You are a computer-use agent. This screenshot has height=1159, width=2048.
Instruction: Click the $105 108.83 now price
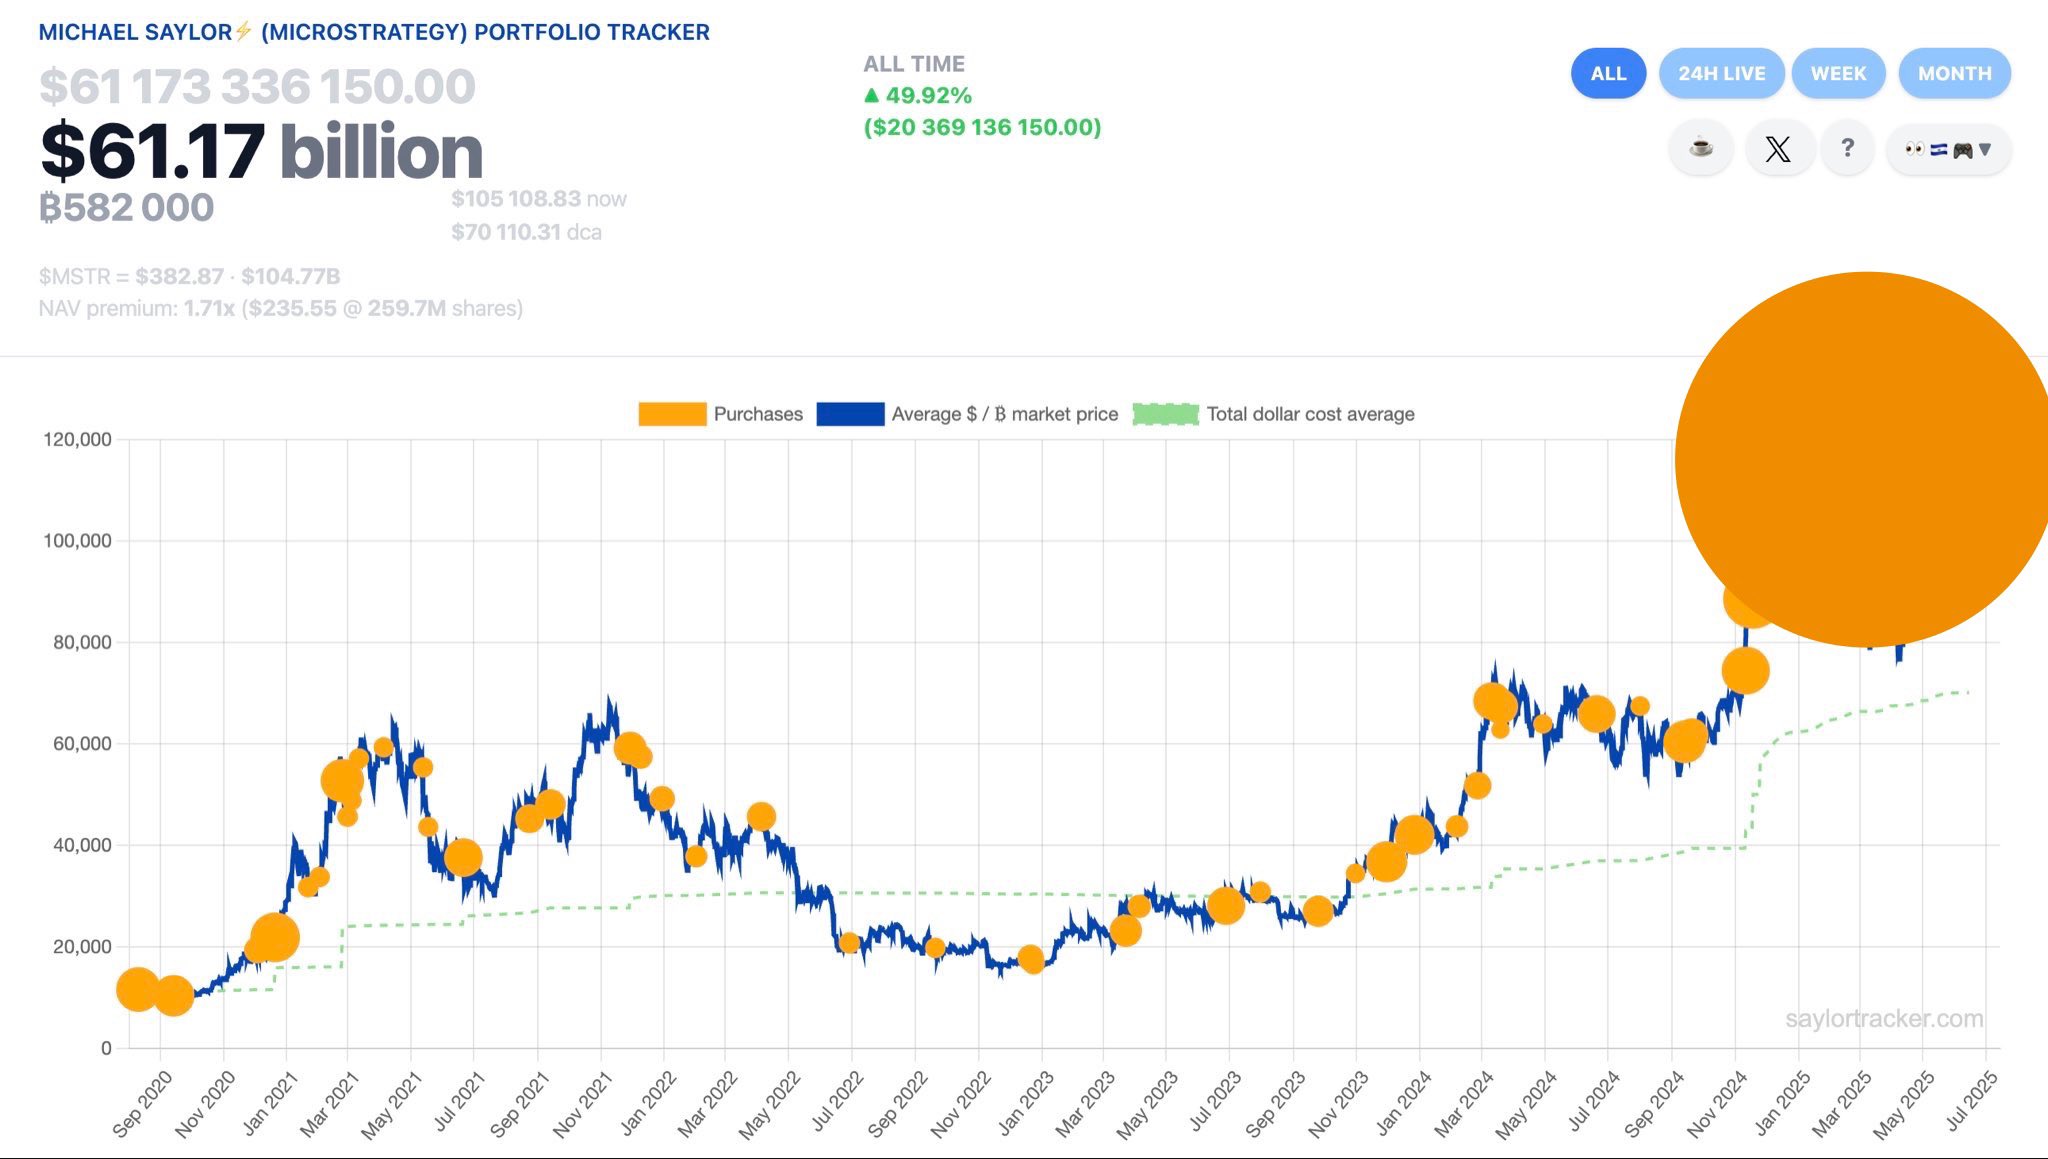(538, 198)
